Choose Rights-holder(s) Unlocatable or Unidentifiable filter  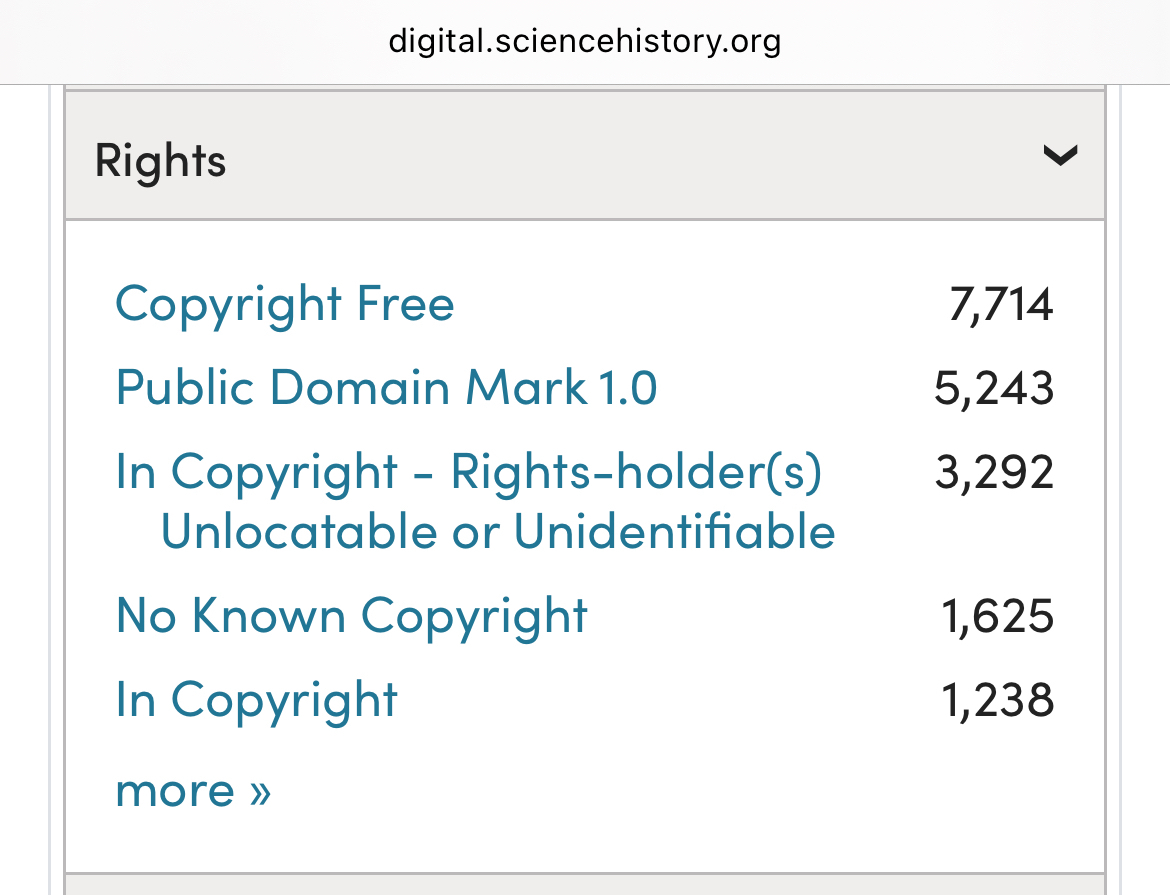pyautogui.click(x=468, y=472)
